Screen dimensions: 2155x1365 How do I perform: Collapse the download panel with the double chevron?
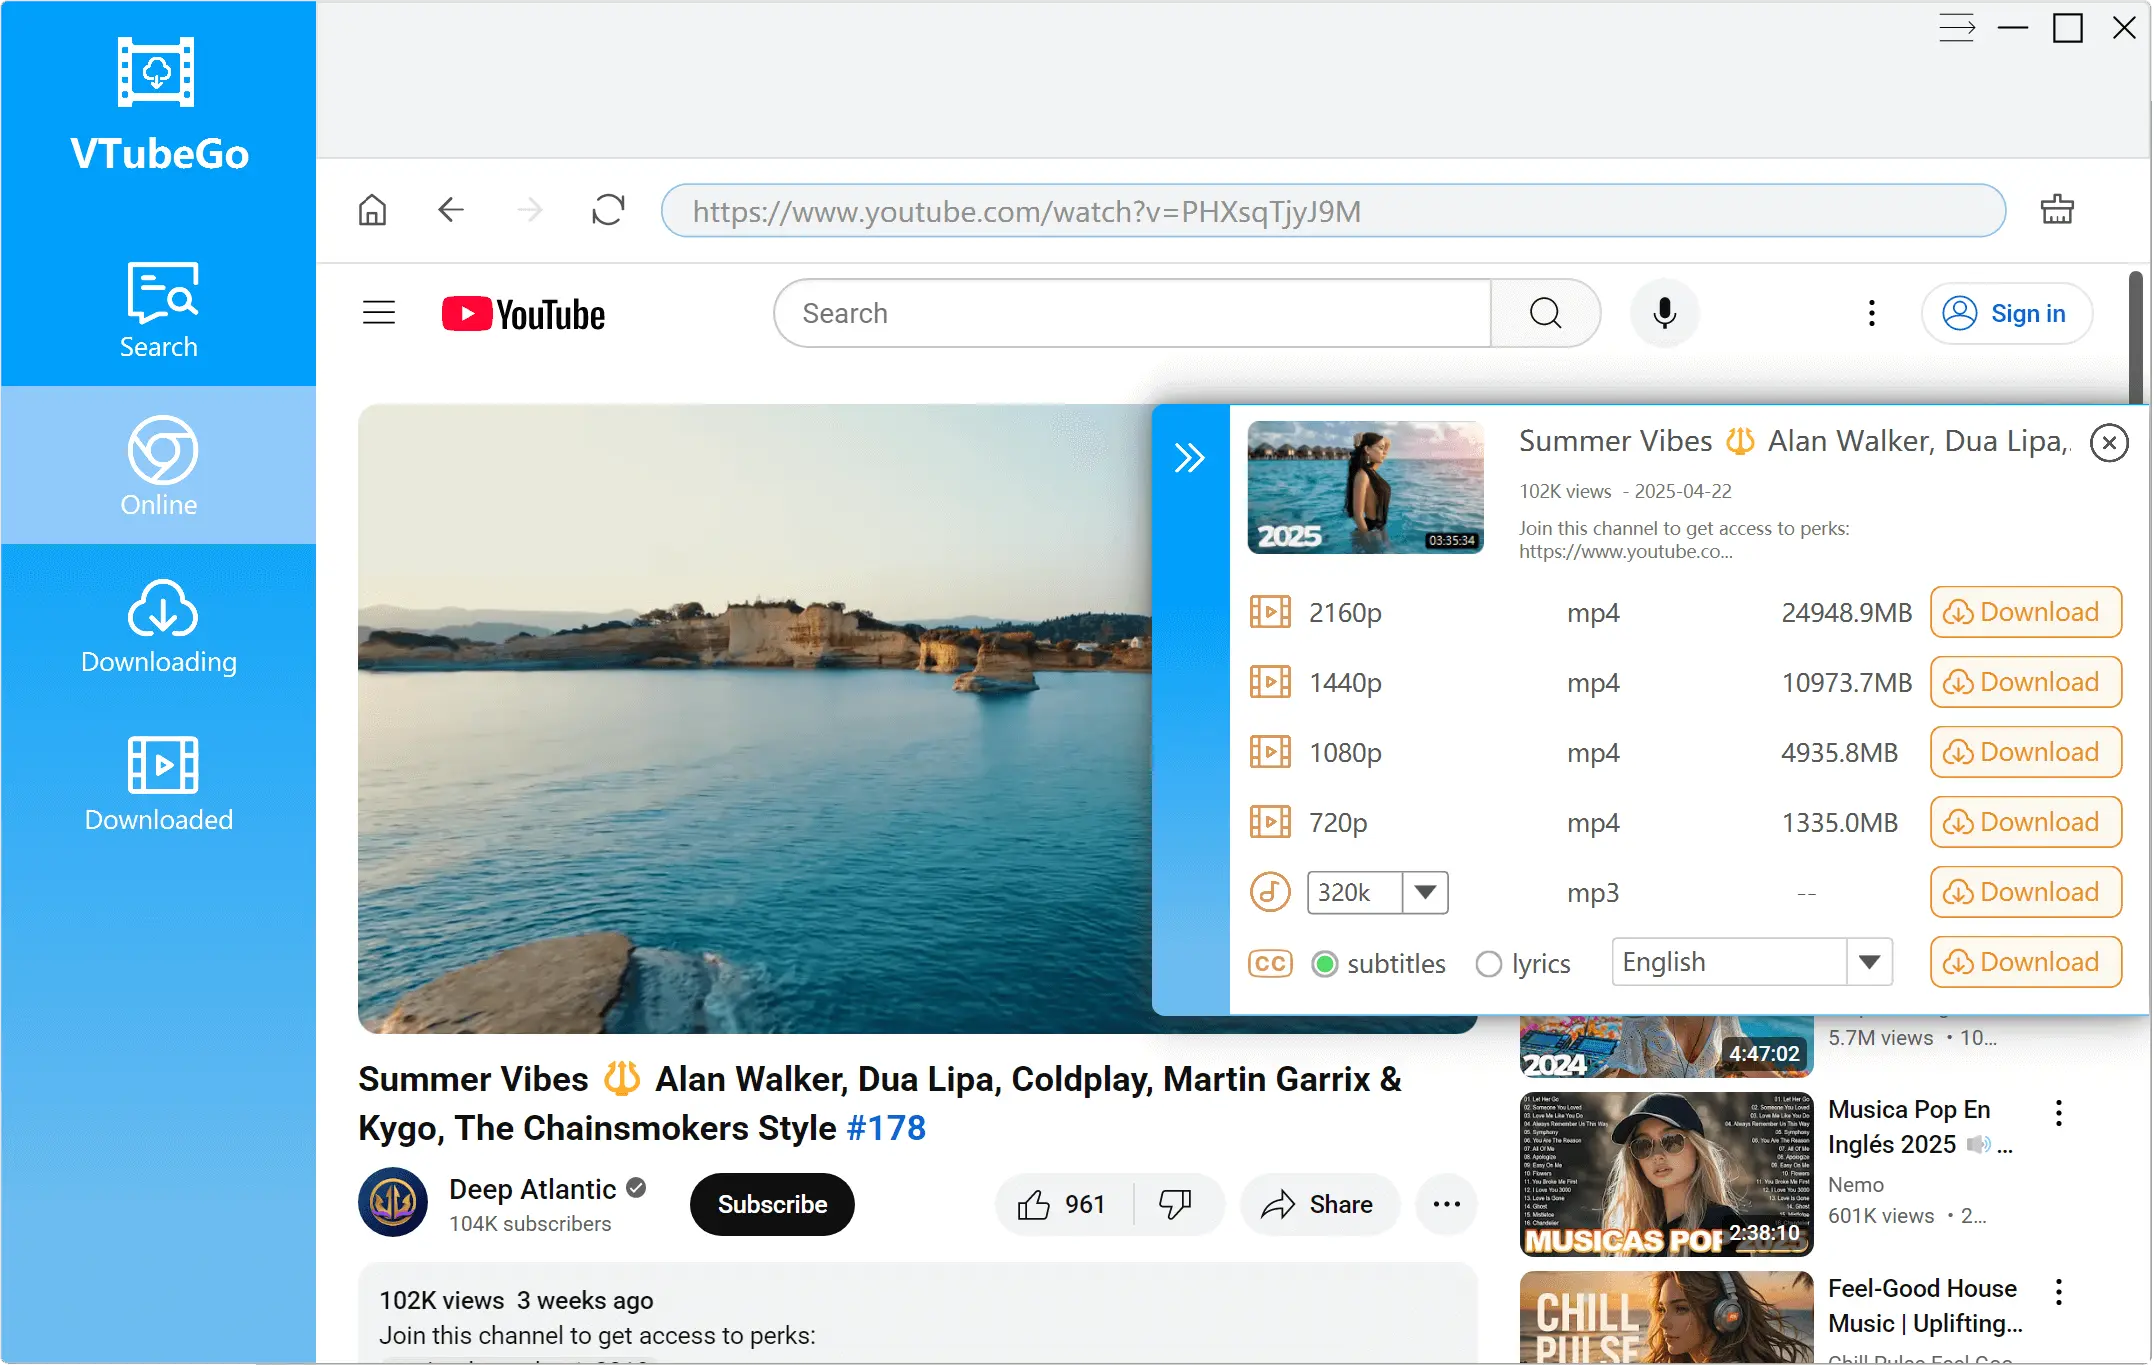point(1190,456)
